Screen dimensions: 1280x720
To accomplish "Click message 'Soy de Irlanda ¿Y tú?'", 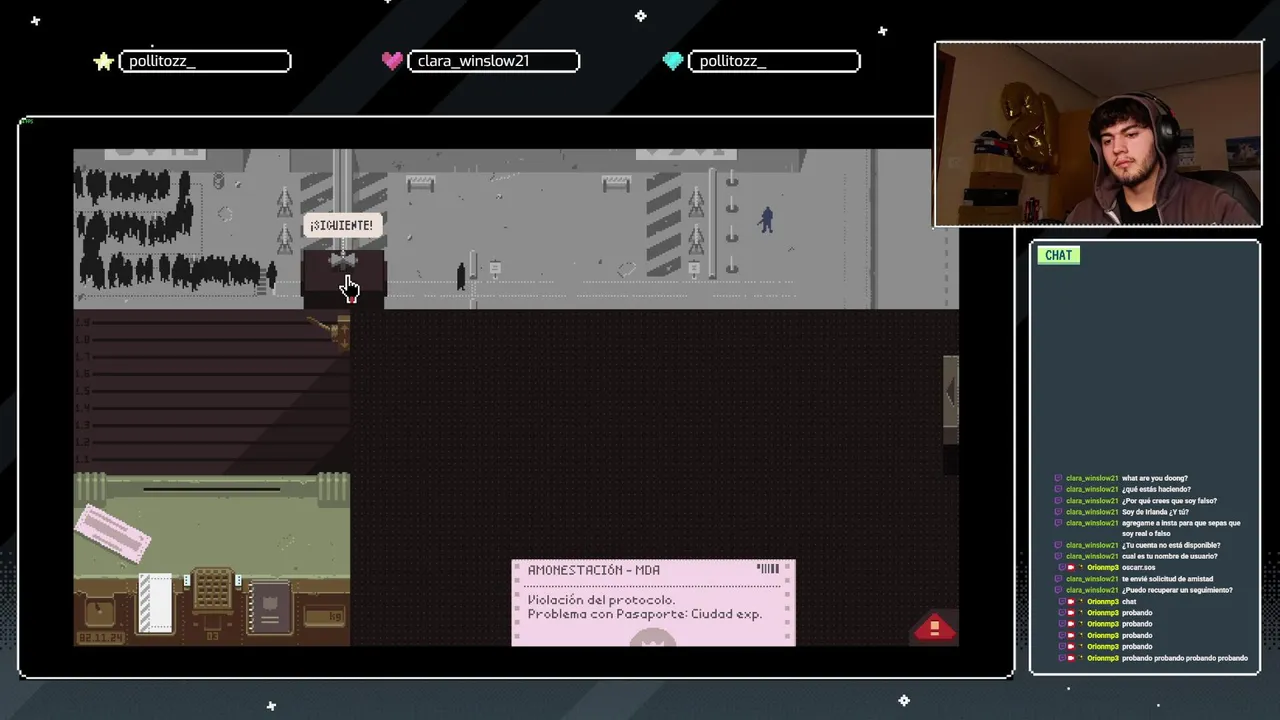I will [x=1155, y=512].
